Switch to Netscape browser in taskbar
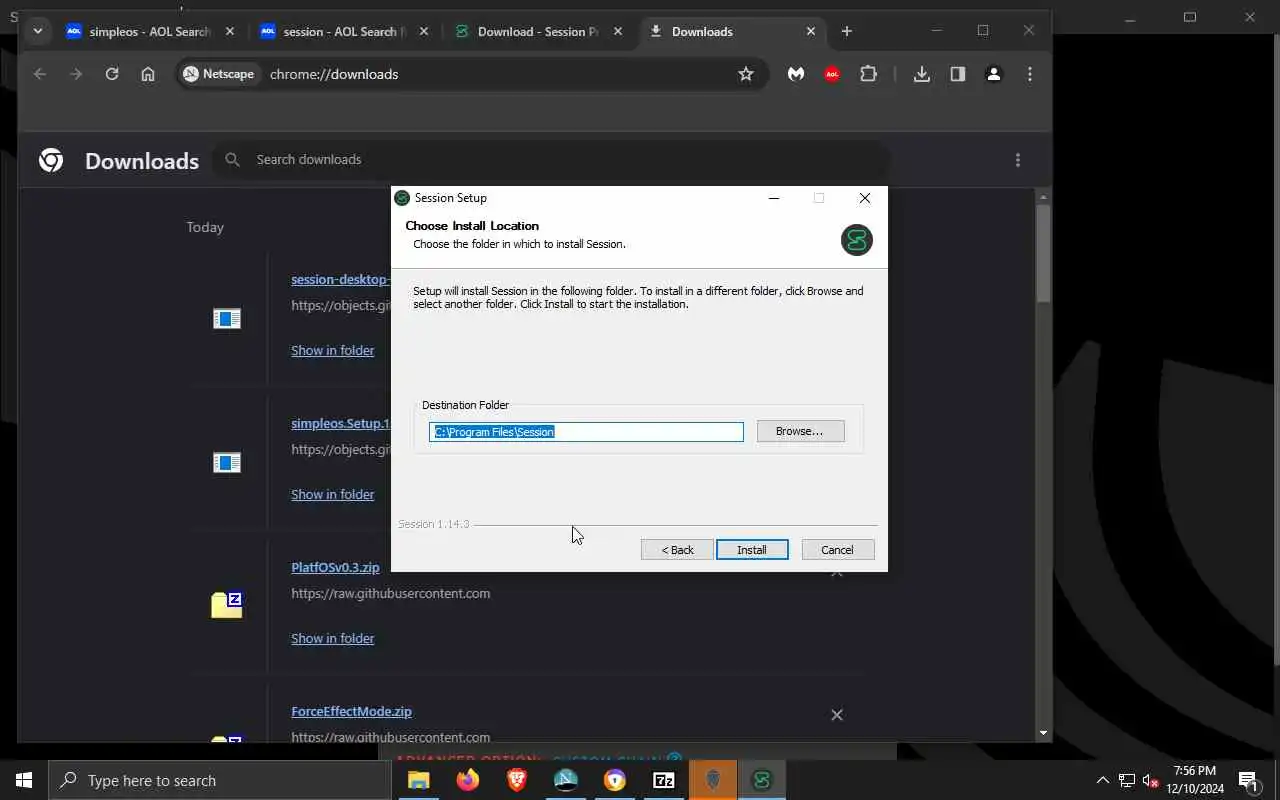Image resolution: width=1280 pixels, height=800 pixels. tap(566, 780)
